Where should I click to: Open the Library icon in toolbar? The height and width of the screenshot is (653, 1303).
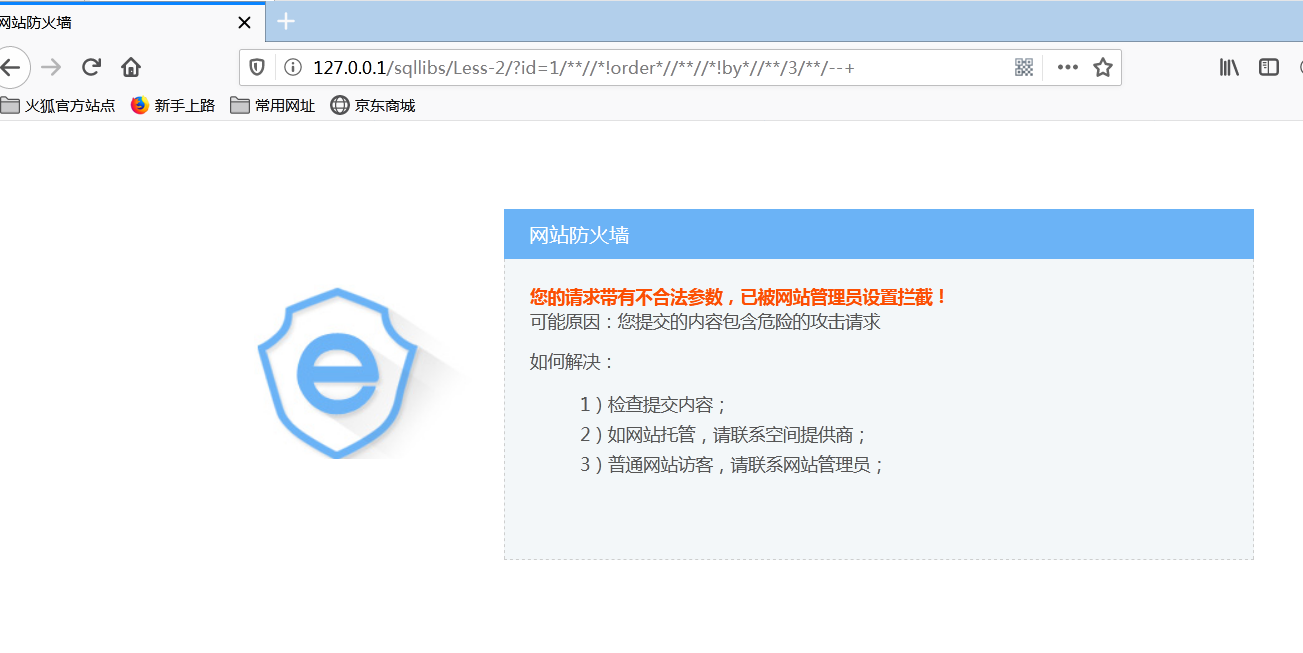tap(1229, 67)
